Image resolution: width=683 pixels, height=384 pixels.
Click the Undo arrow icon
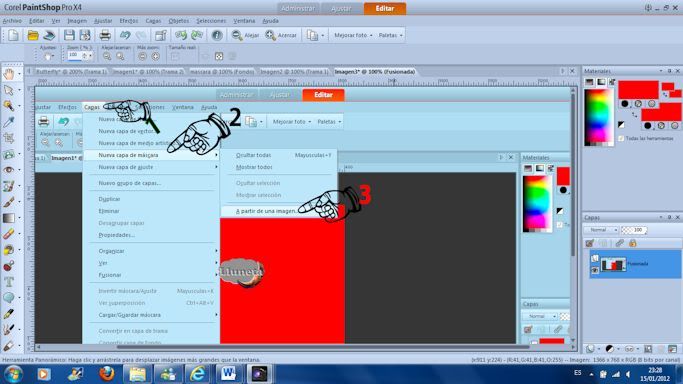[125, 35]
